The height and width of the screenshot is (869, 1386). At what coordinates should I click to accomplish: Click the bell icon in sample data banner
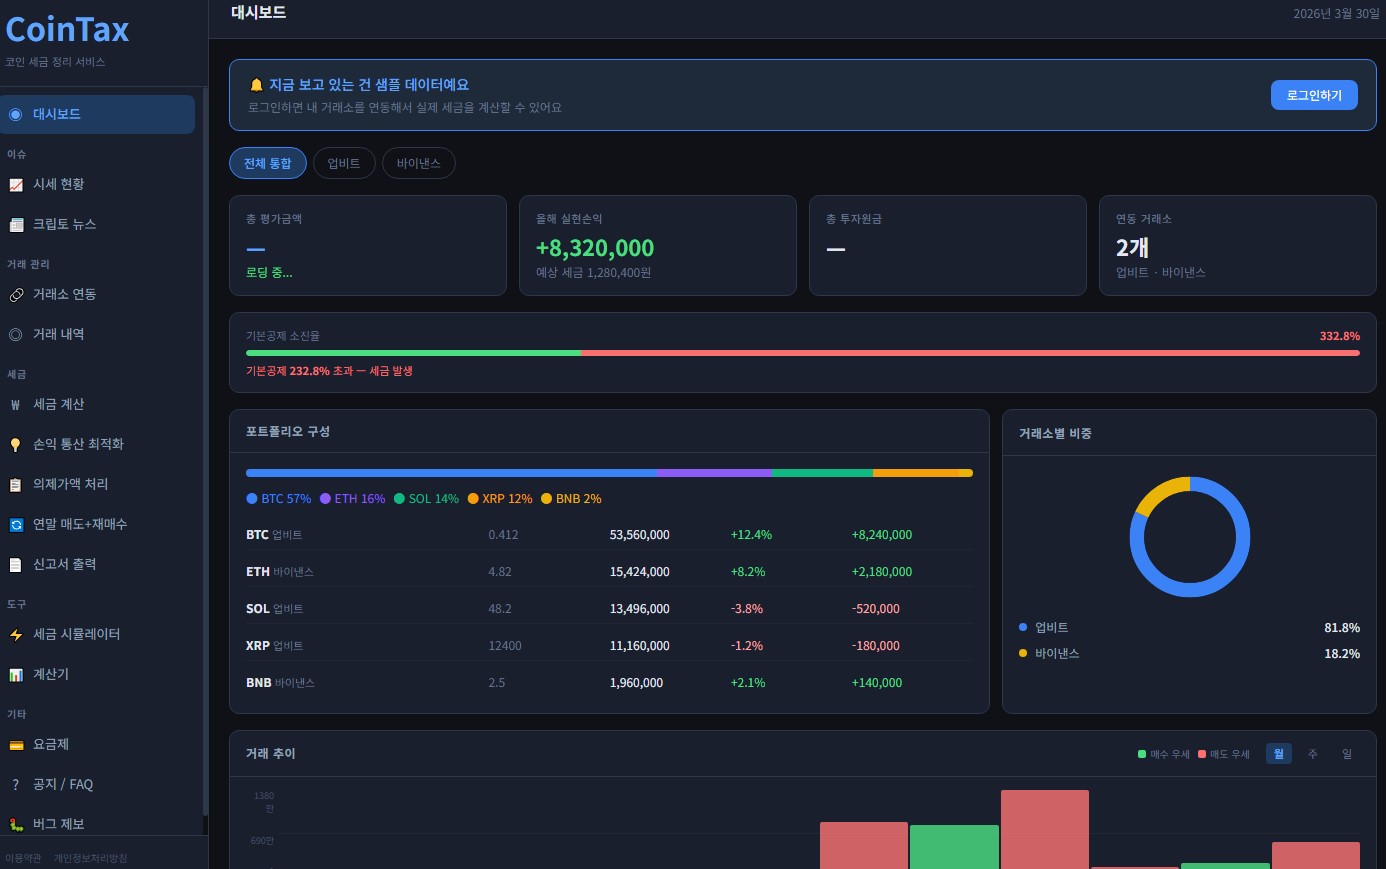(x=256, y=85)
